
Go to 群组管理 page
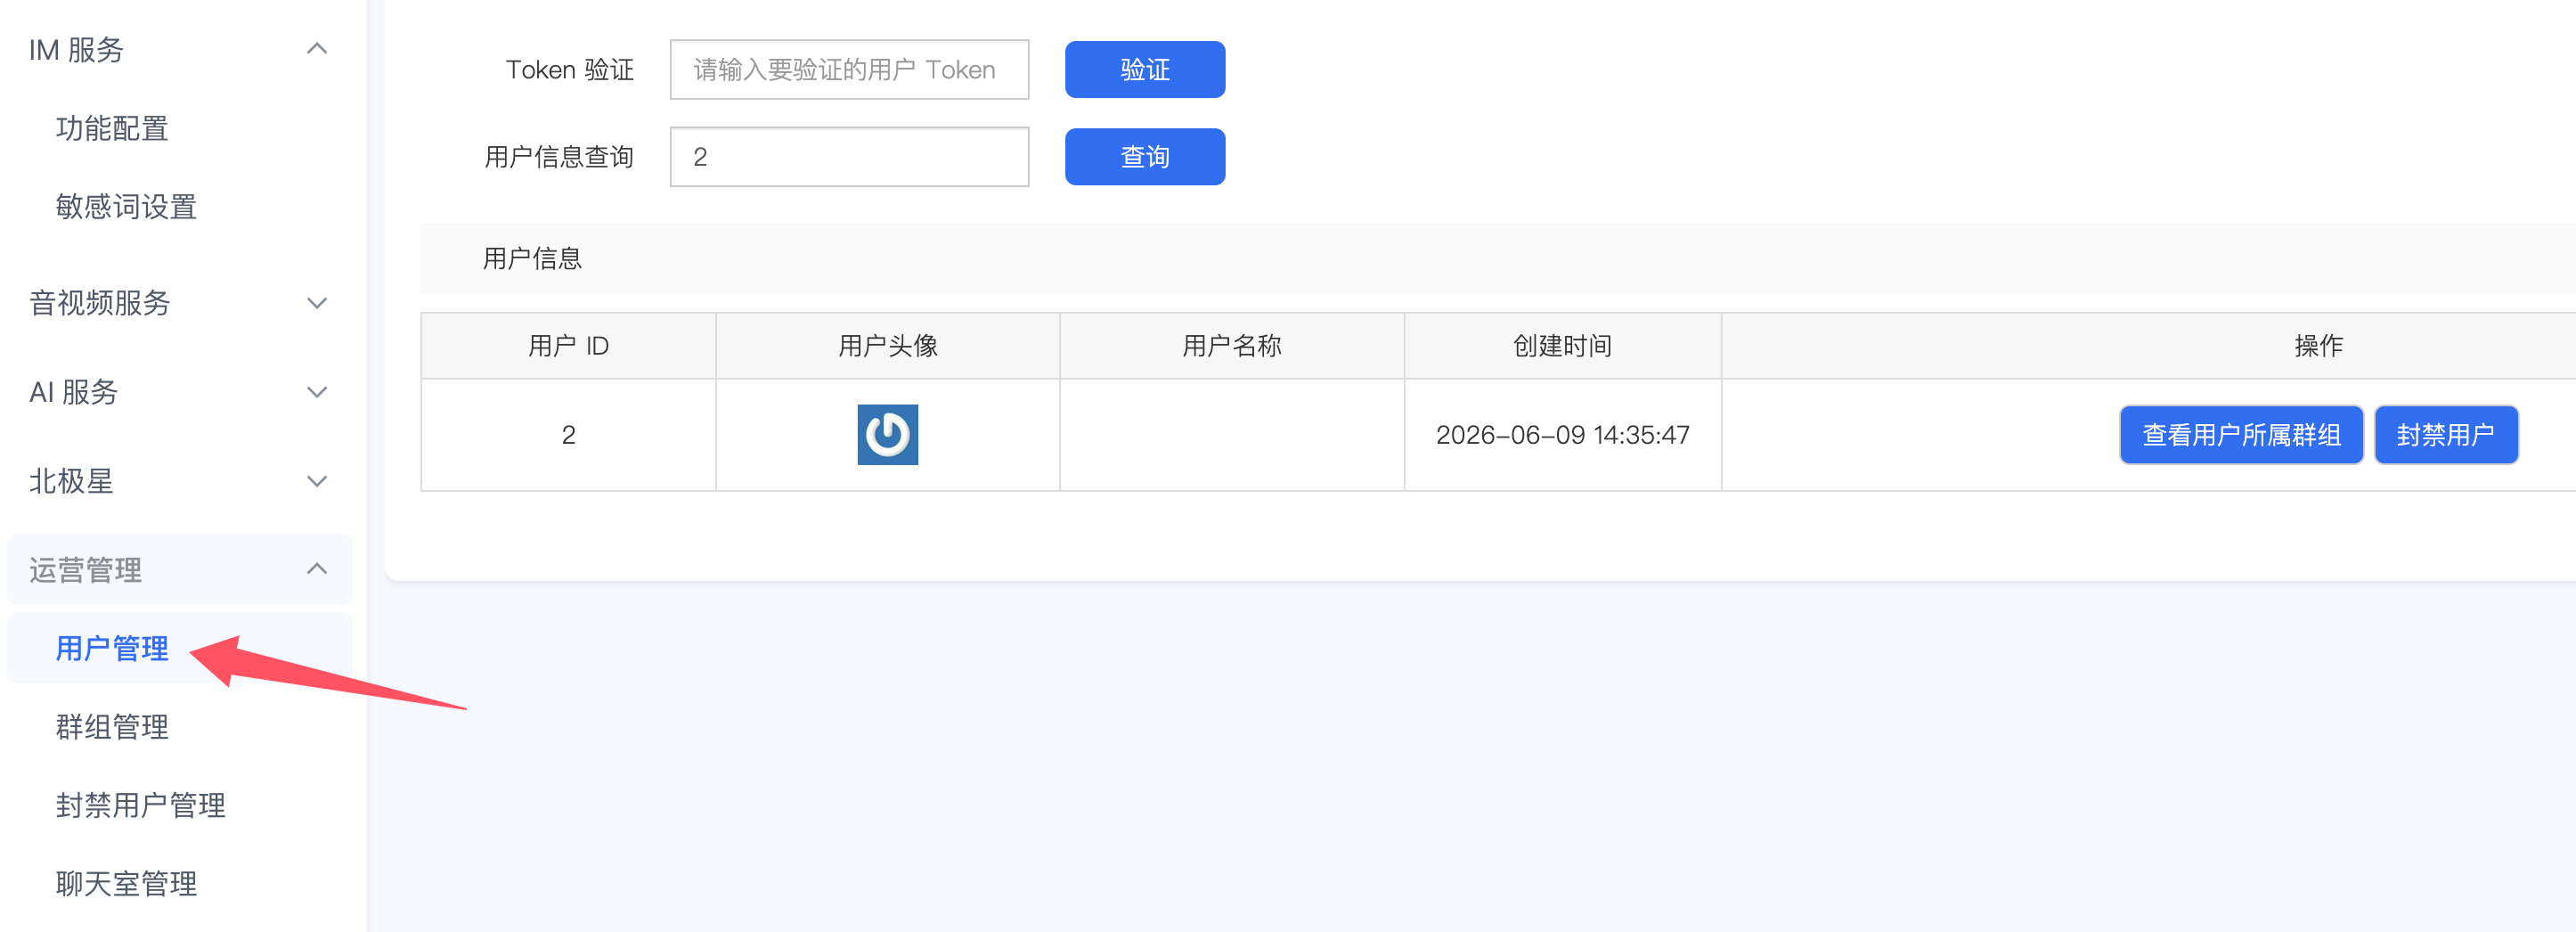[x=112, y=727]
